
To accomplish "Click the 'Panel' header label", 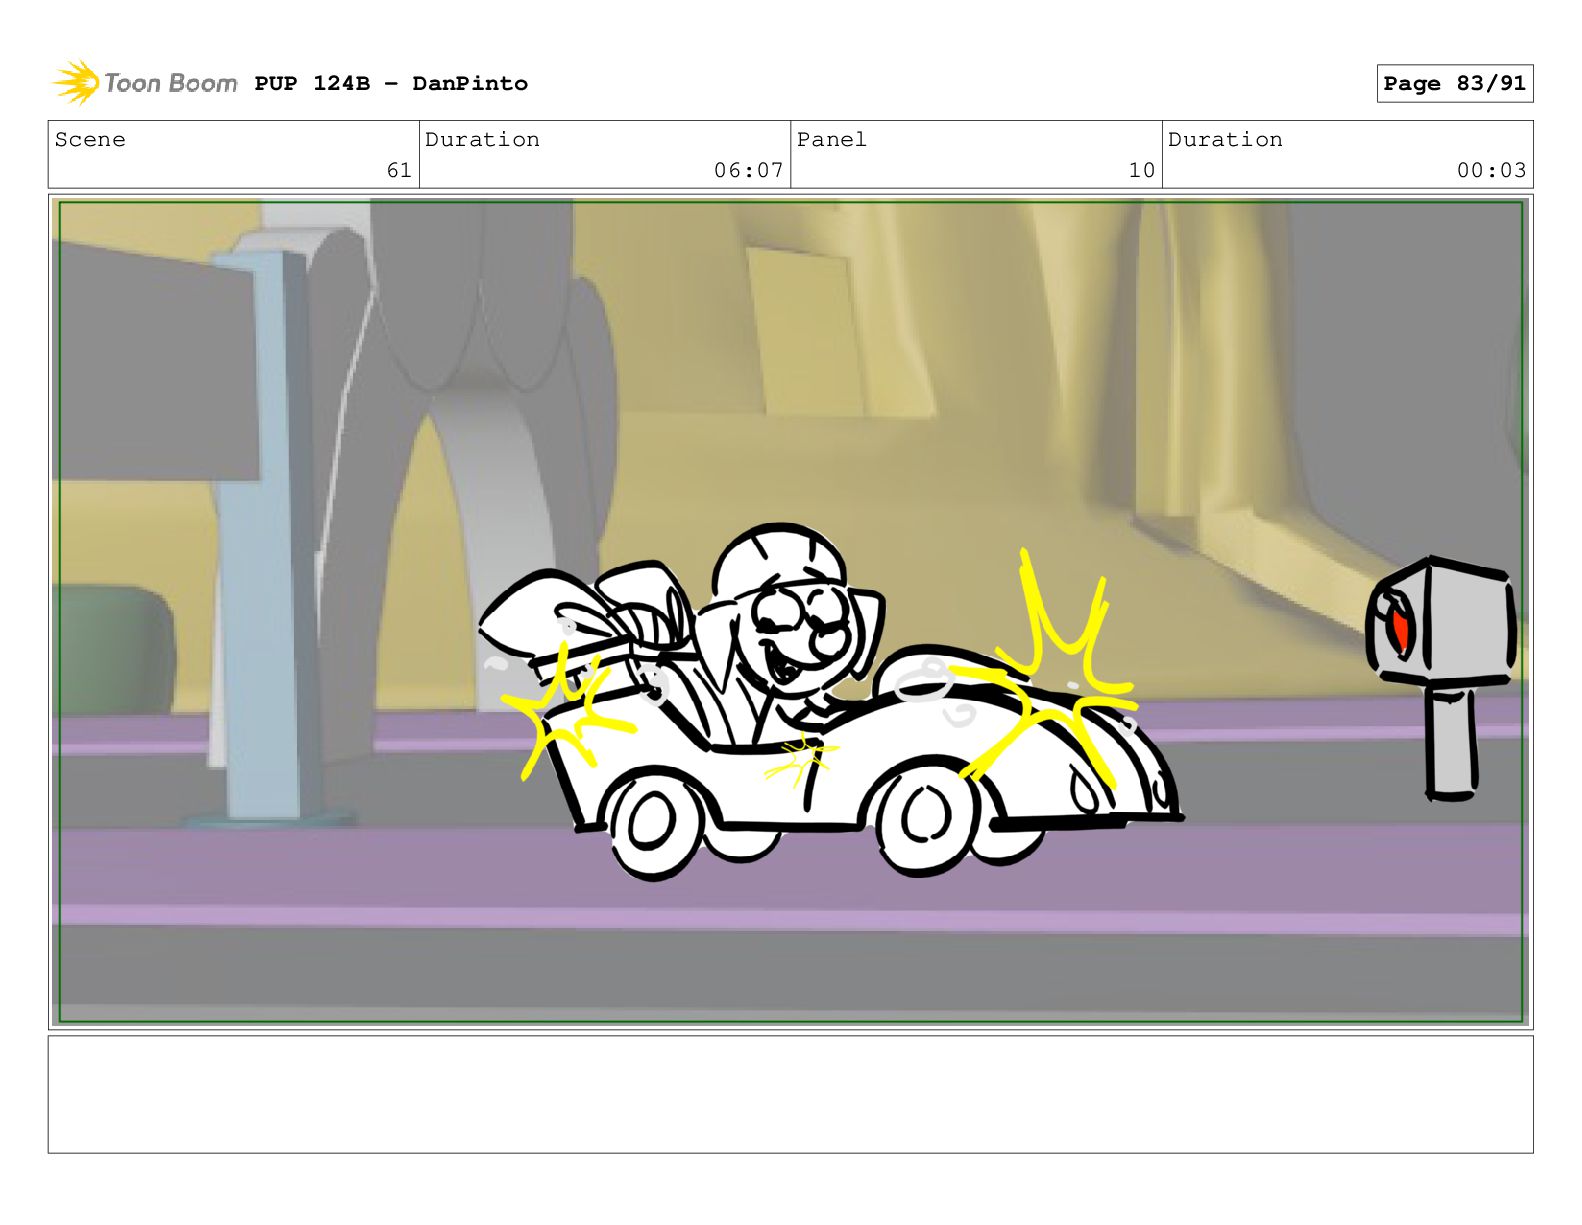I will pyautogui.click(x=831, y=139).
